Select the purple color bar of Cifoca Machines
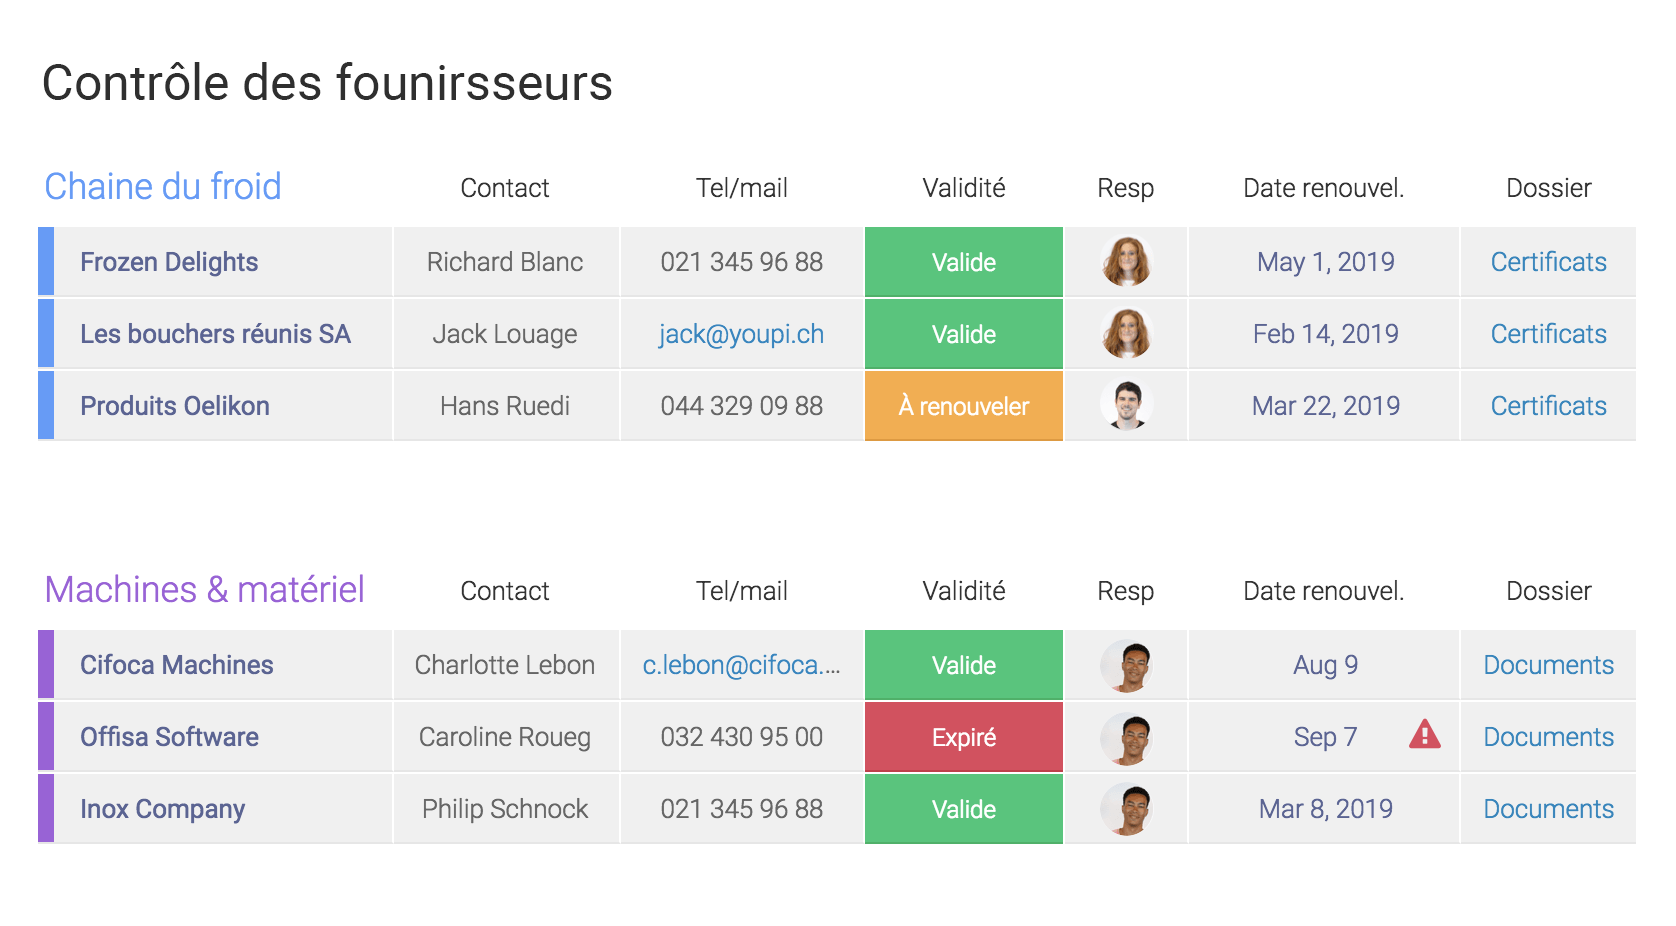Viewport: 1676px width, 926px height. 46,665
